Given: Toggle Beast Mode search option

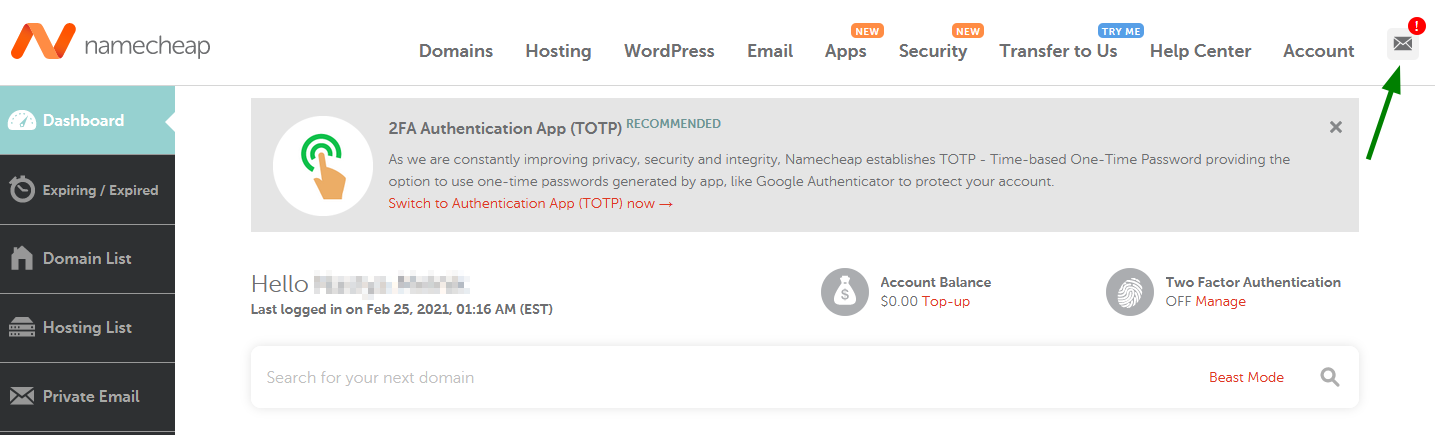Looking at the screenshot, I should pyautogui.click(x=1246, y=377).
